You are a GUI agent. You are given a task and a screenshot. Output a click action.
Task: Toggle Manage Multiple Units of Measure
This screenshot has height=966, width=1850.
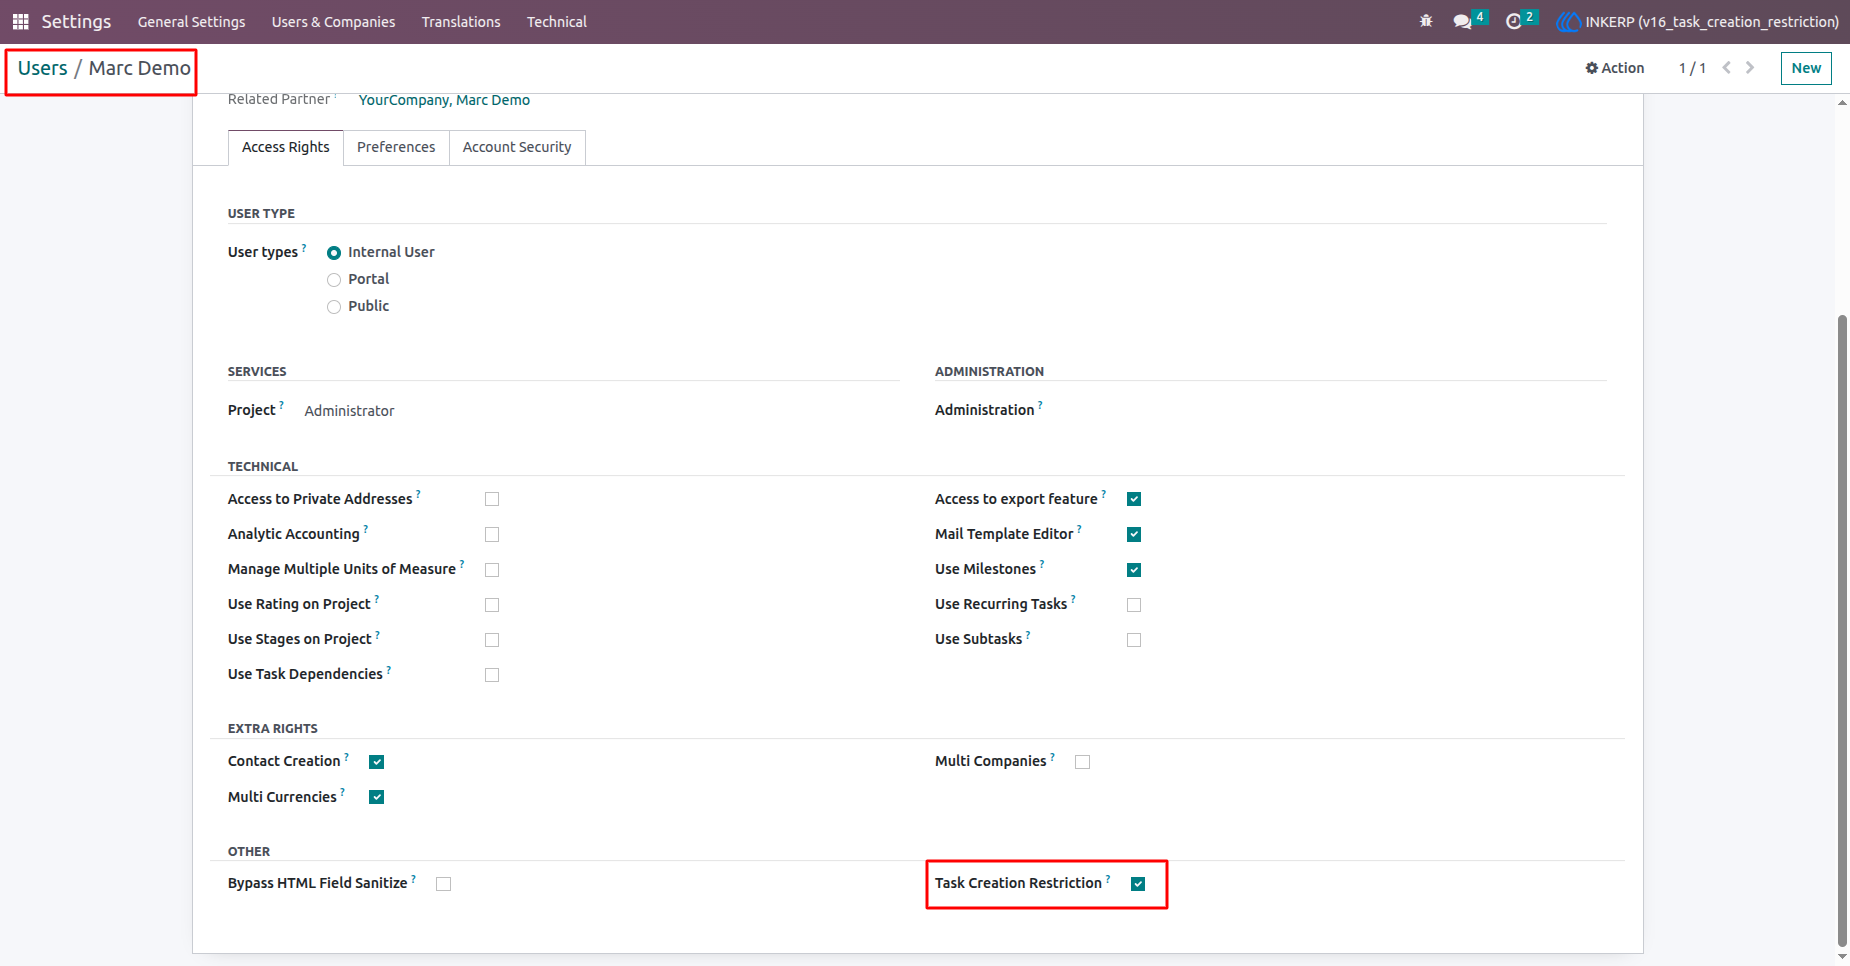click(x=492, y=570)
